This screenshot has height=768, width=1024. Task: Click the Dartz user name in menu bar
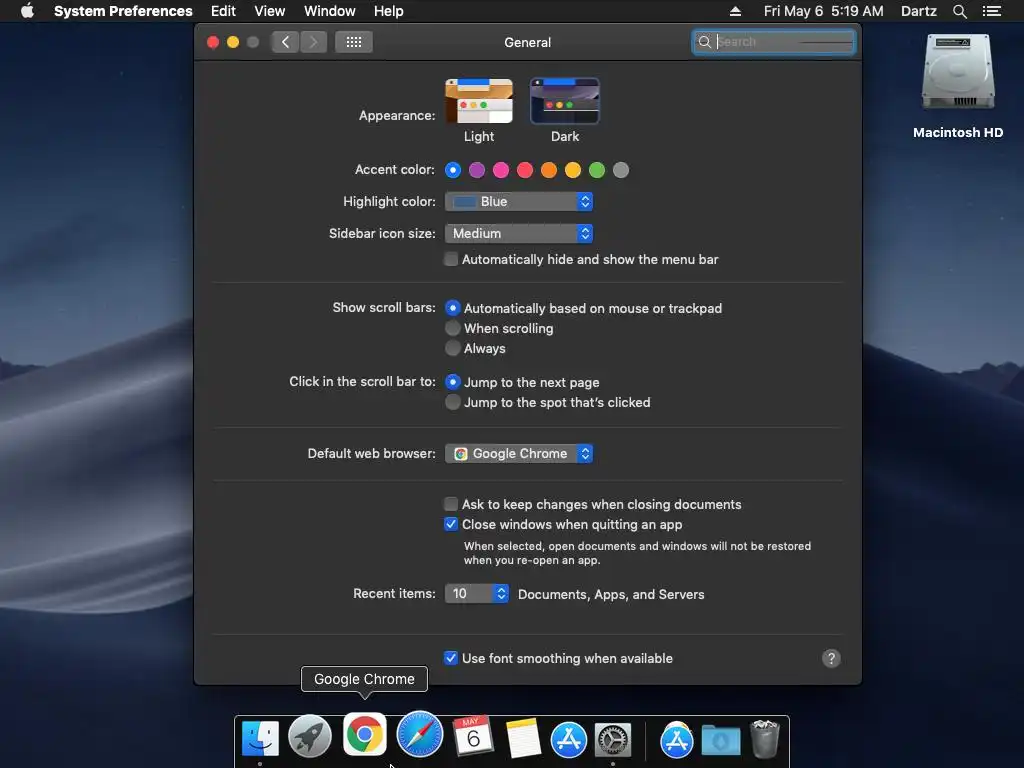pyautogui.click(x=918, y=11)
